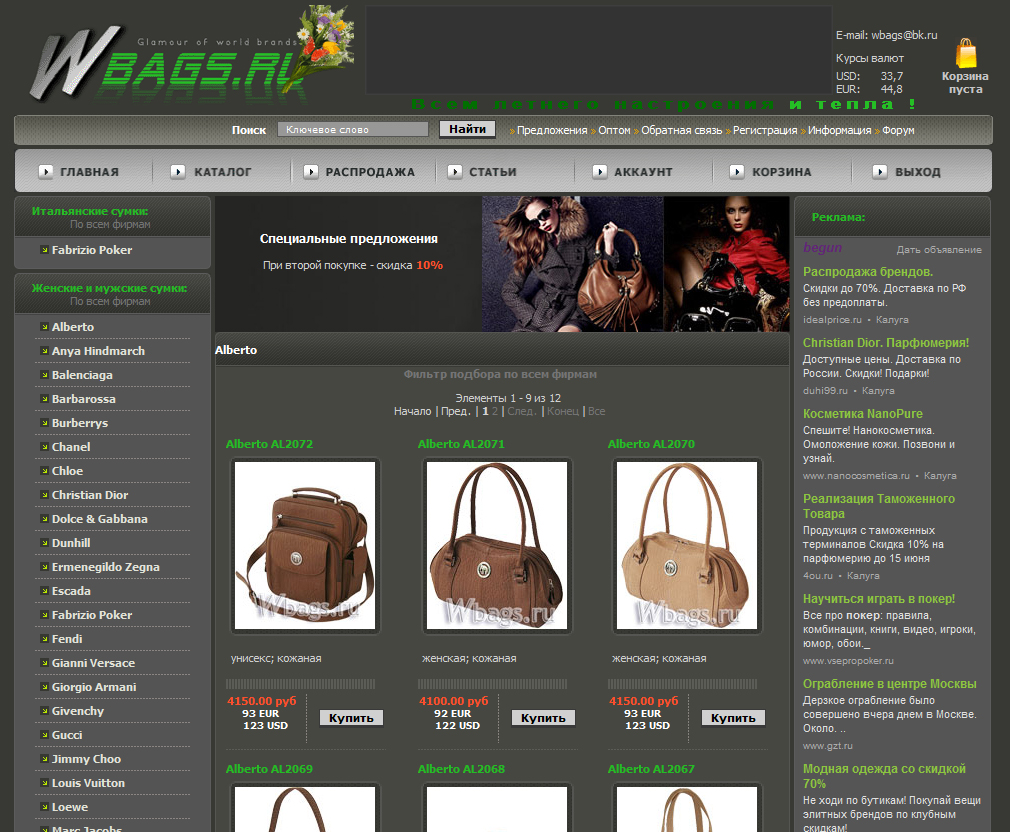
Task: Open the Регистрация link
Action: [x=765, y=130]
